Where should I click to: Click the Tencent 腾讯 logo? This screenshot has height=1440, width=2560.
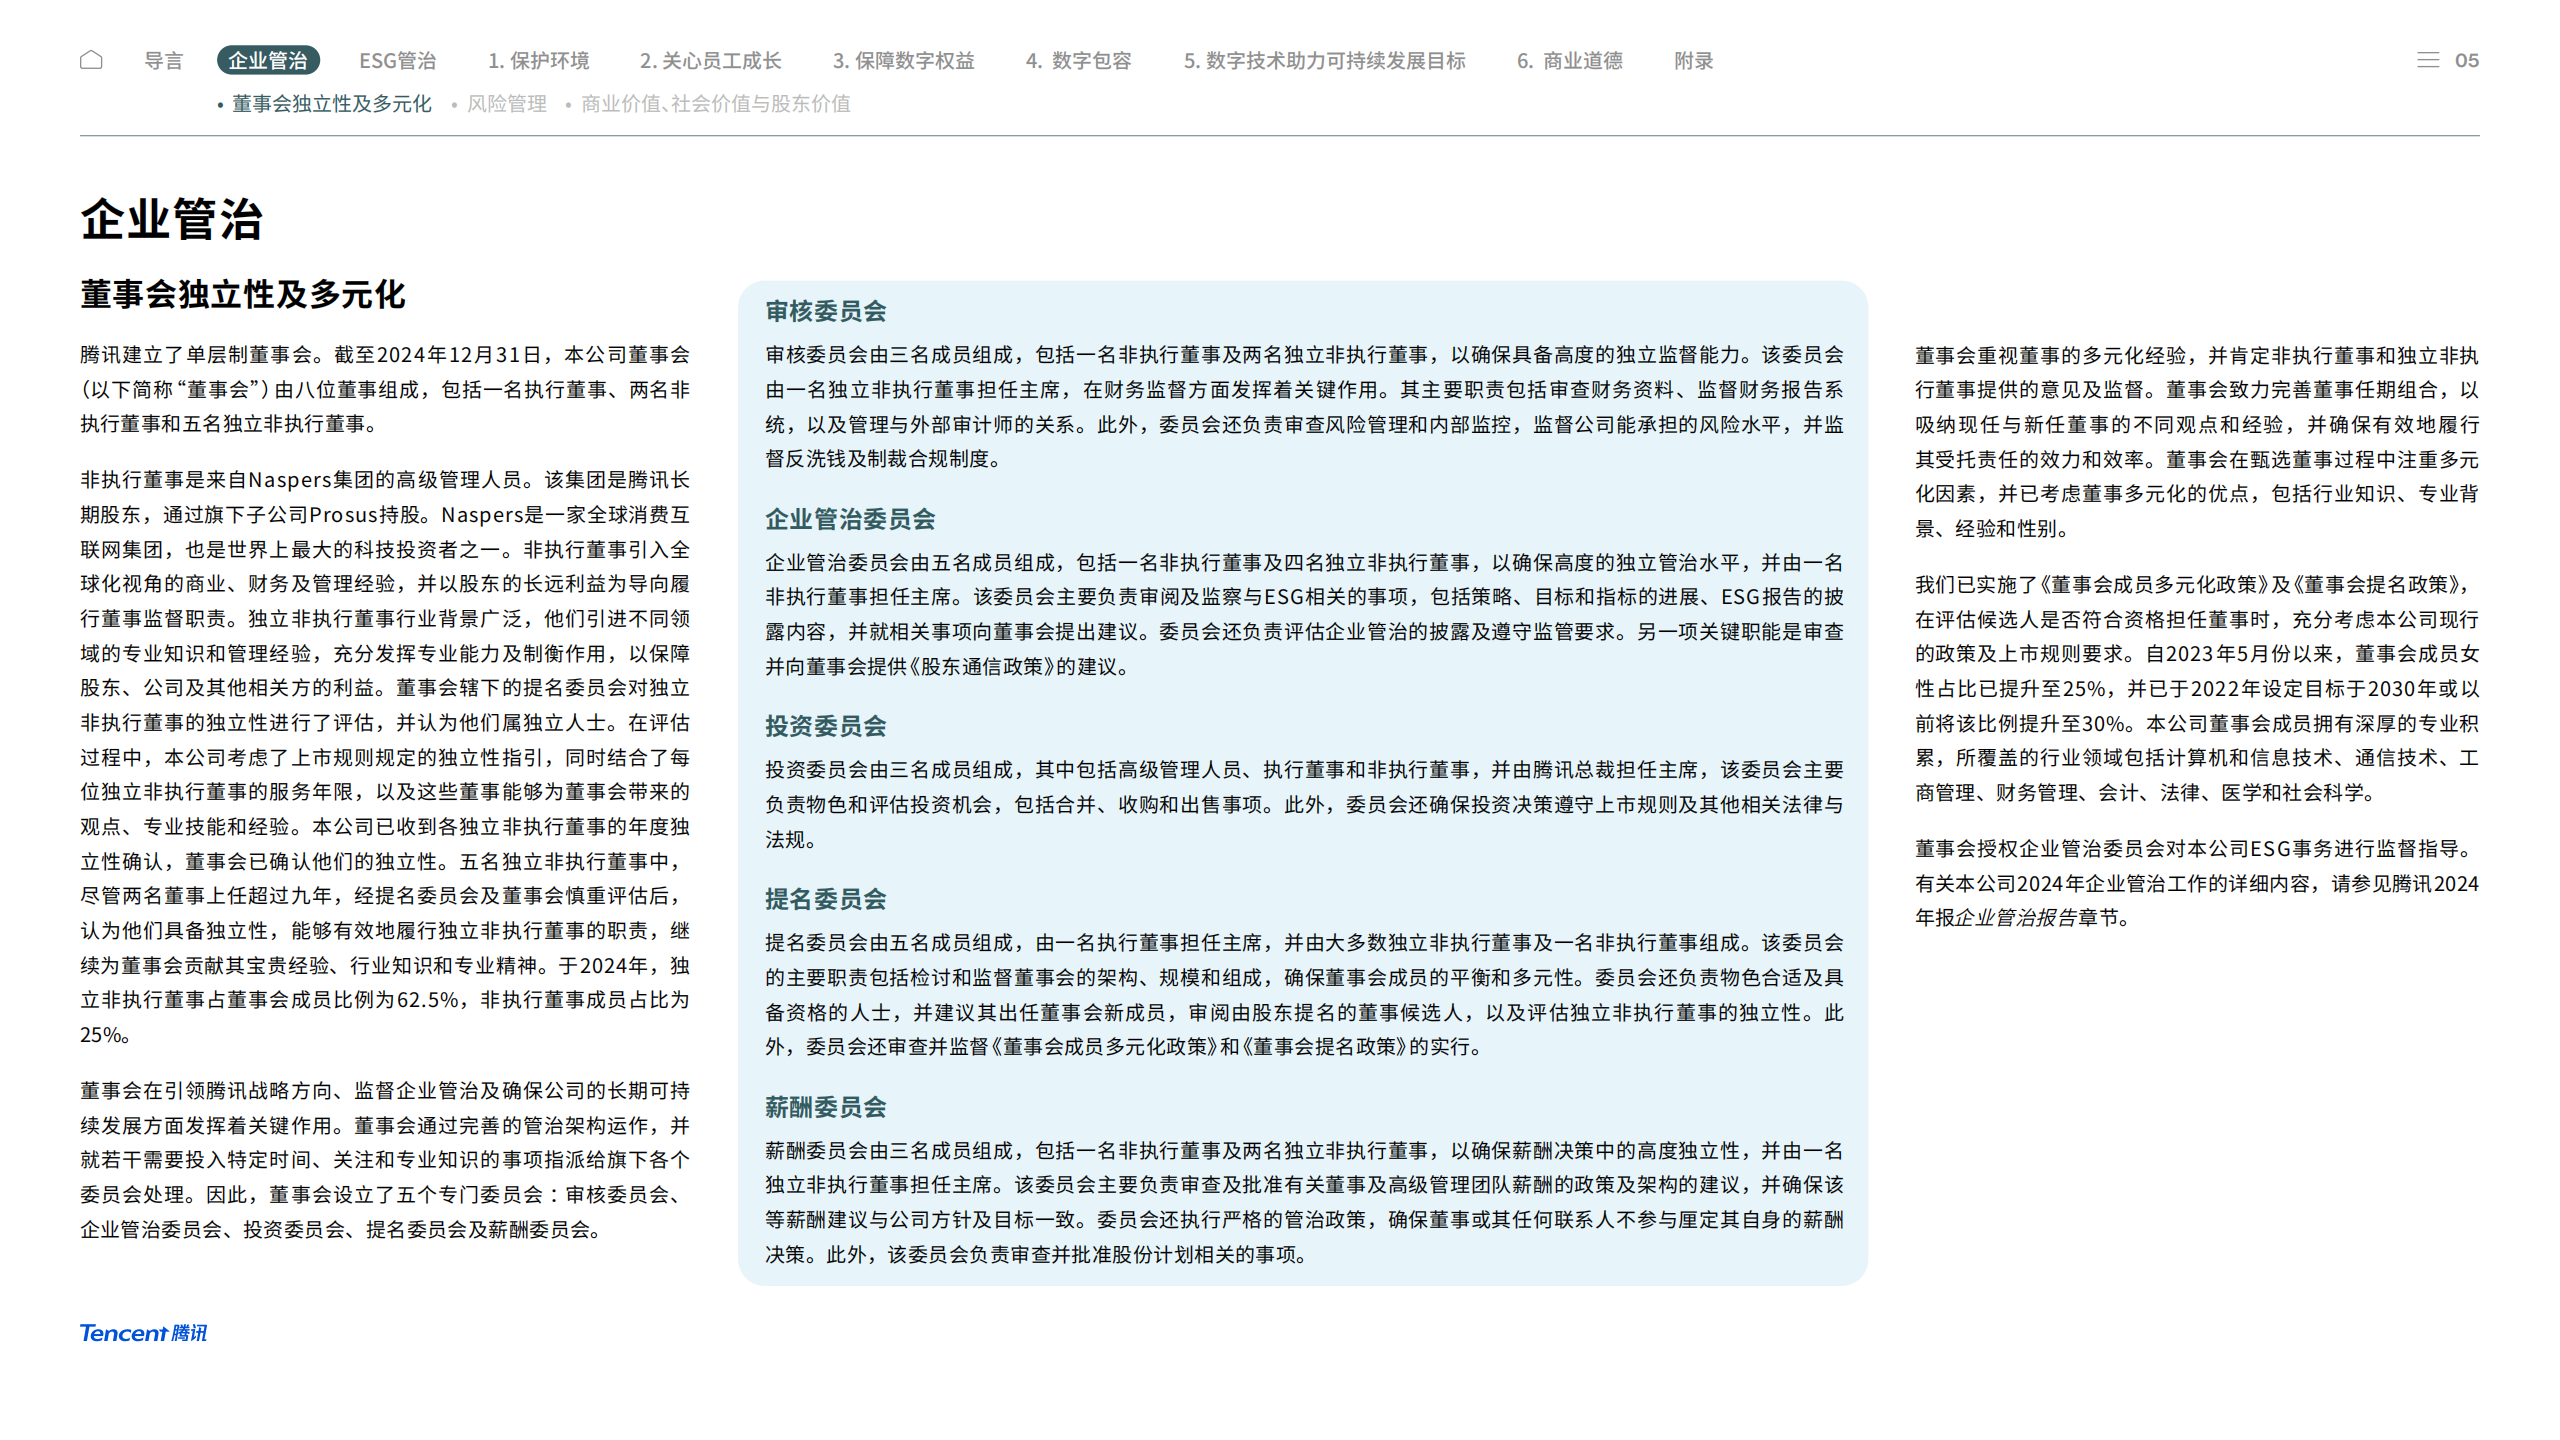coord(143,1333)
